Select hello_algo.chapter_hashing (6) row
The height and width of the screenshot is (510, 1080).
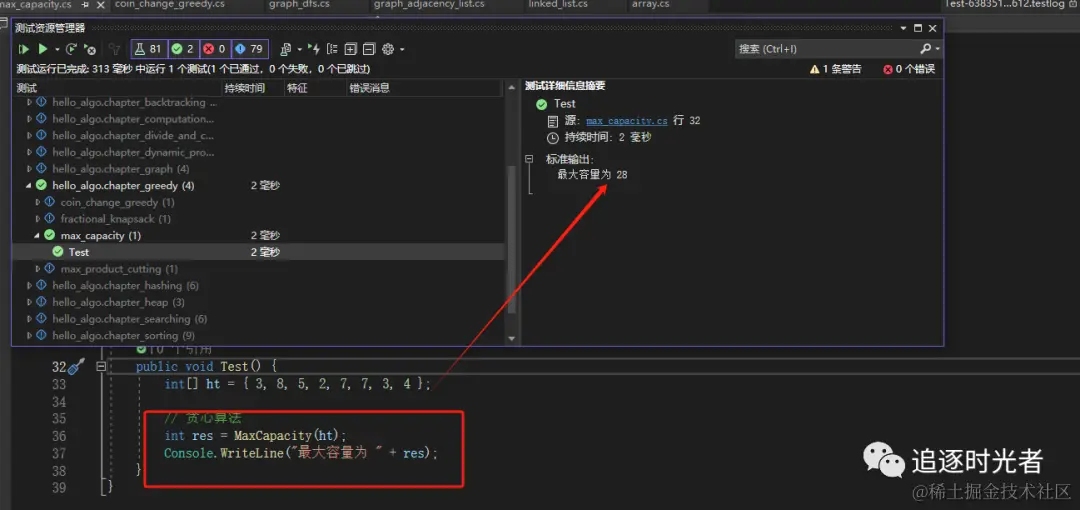258,285
